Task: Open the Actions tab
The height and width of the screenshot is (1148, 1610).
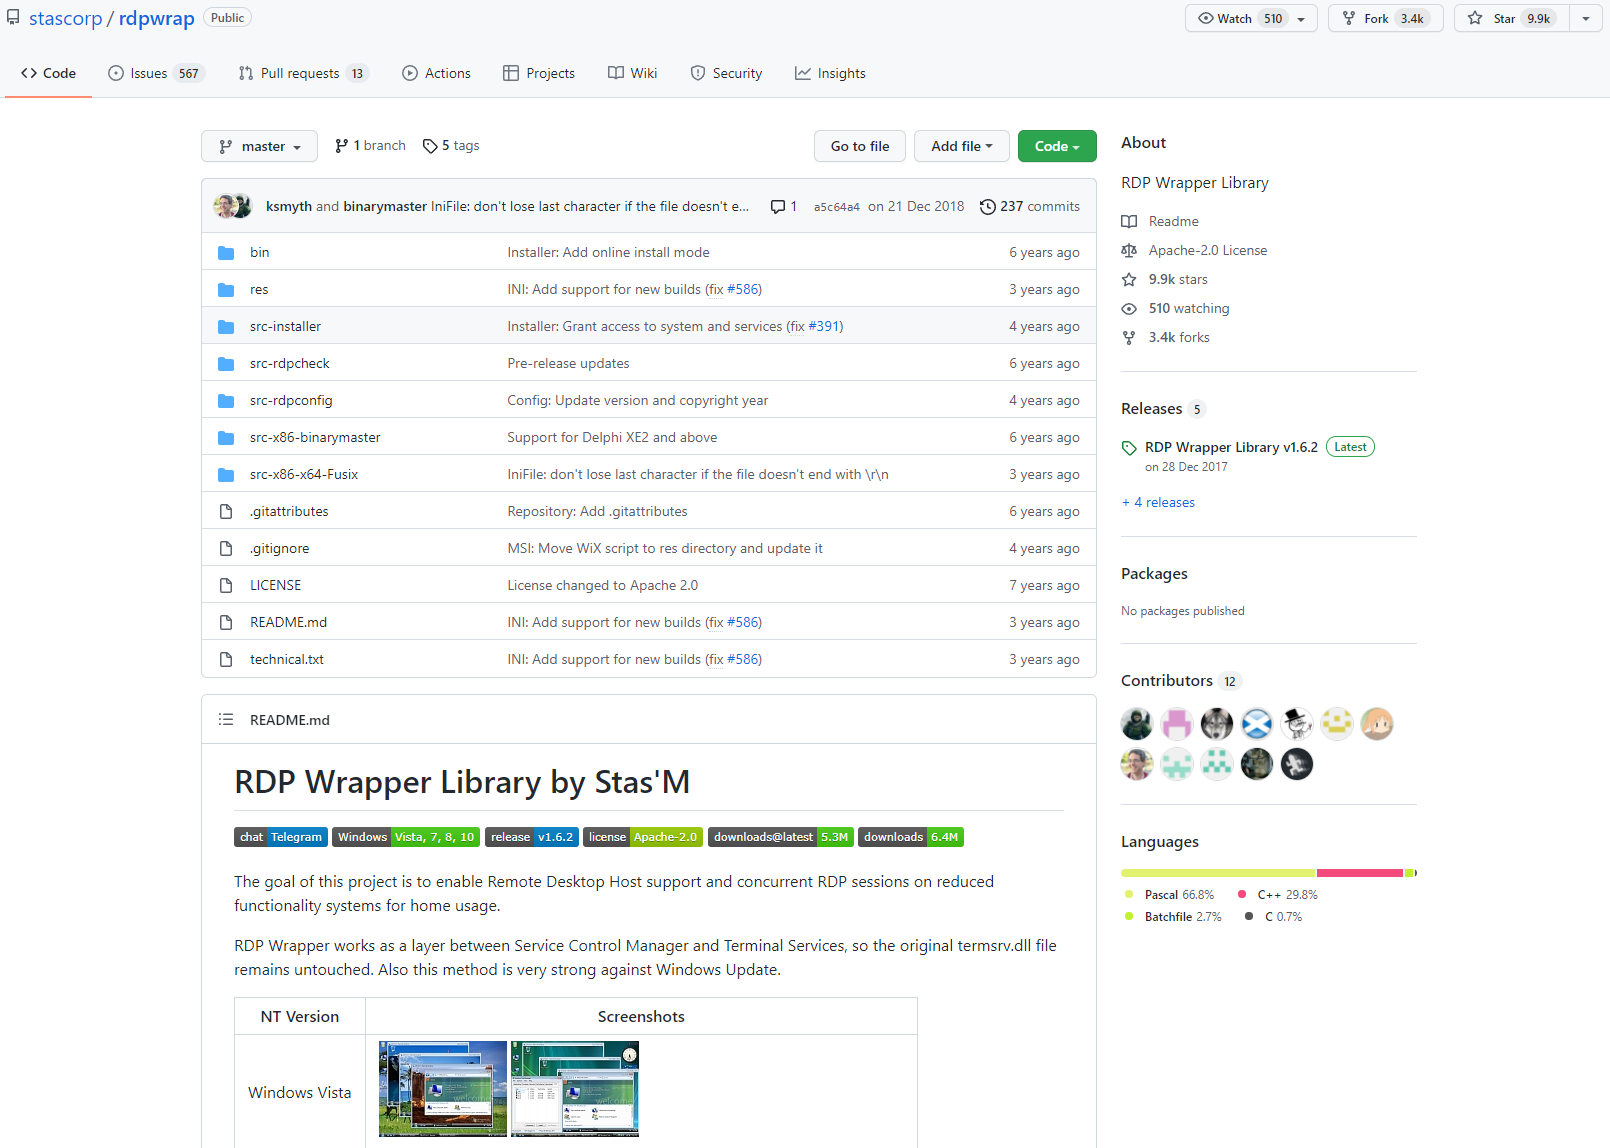Action: (436, 73)
